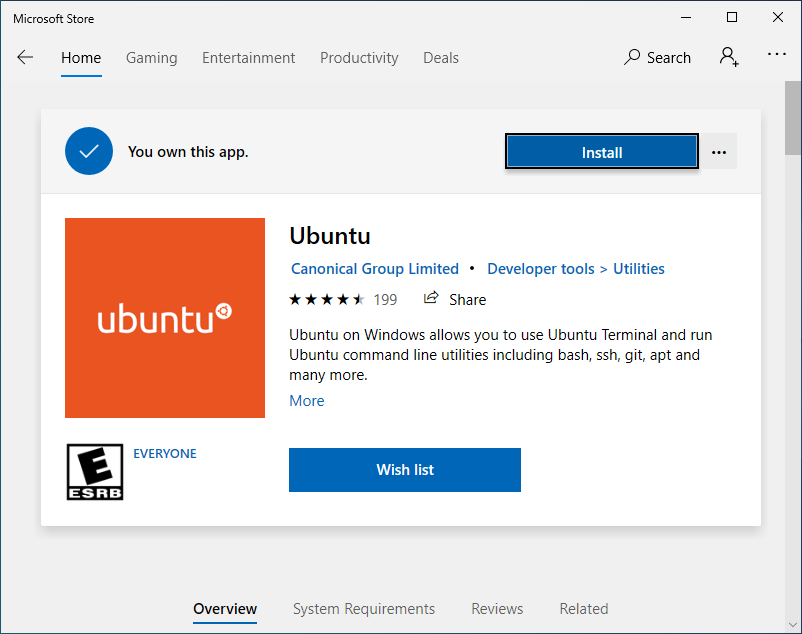Viewport: 802px width, 634px height.
Task: Install the Ubuntu app
Action: point(602,151)
